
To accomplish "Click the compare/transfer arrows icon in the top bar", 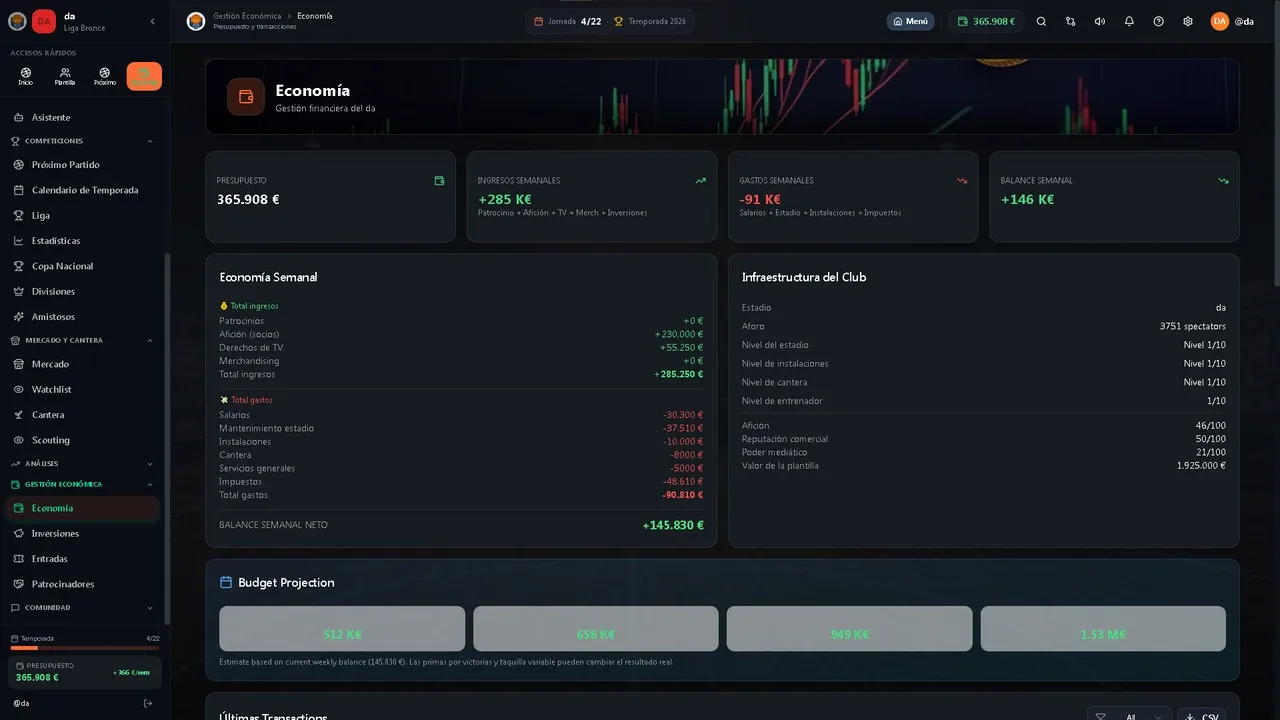I will (1071, 21).
